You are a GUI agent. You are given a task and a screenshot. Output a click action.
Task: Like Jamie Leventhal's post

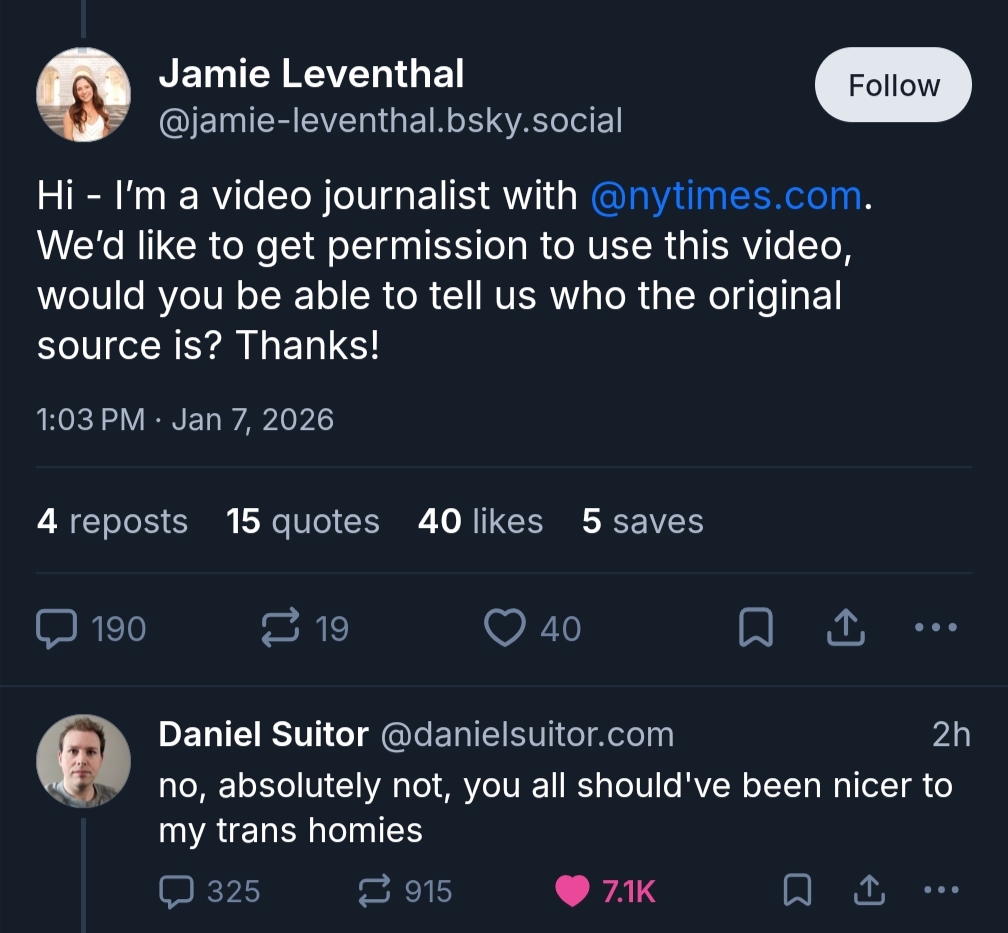pyautogui.click(x=505, y=628)
